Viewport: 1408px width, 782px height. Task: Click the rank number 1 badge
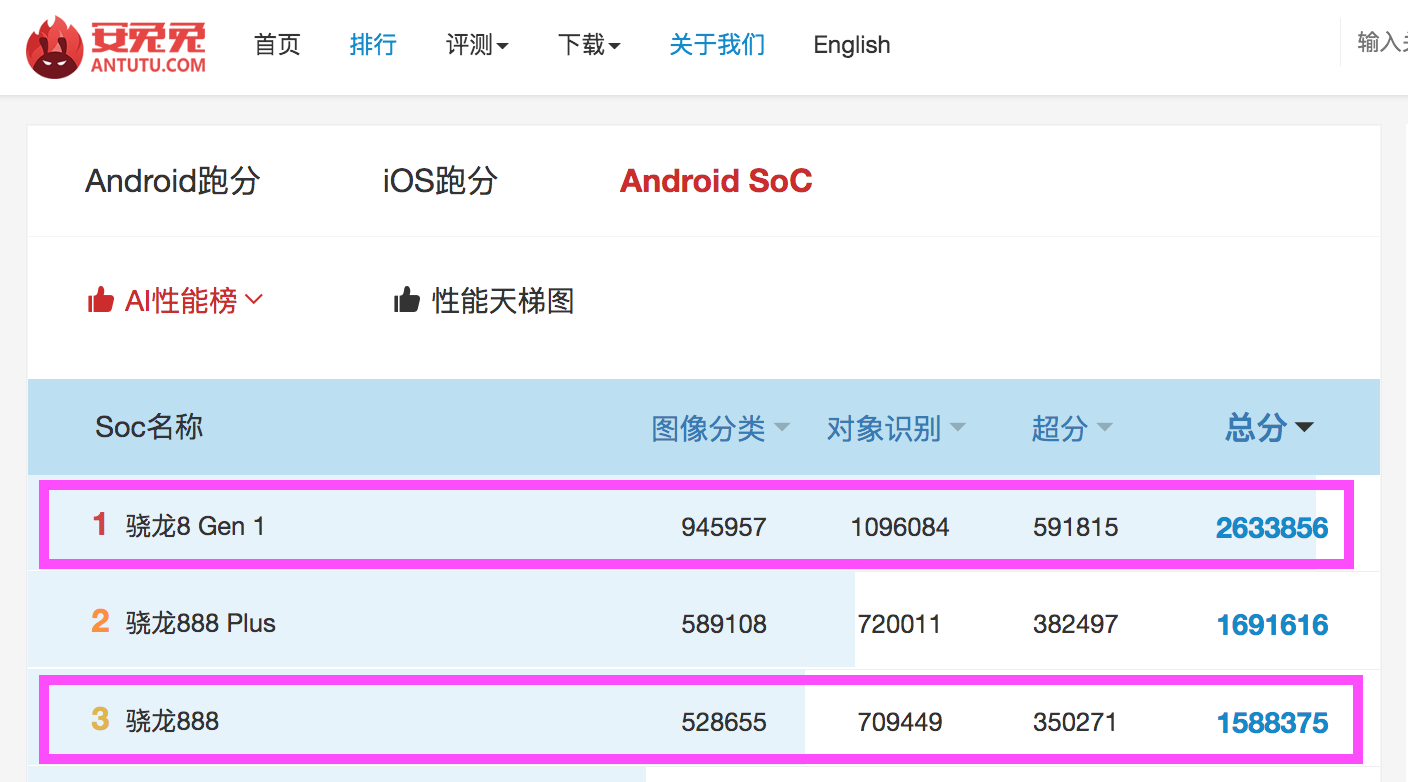pyautogui.click(x=99, y=524)
